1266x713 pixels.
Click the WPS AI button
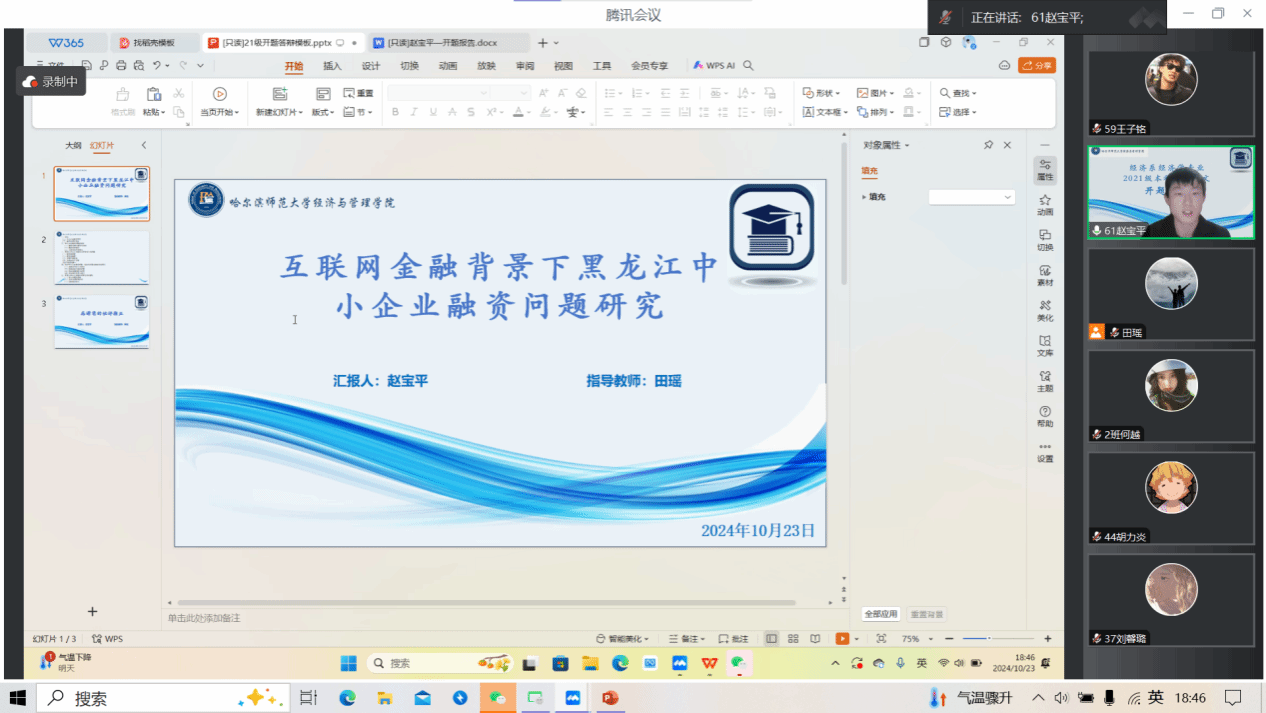click(x=715, y=66)
